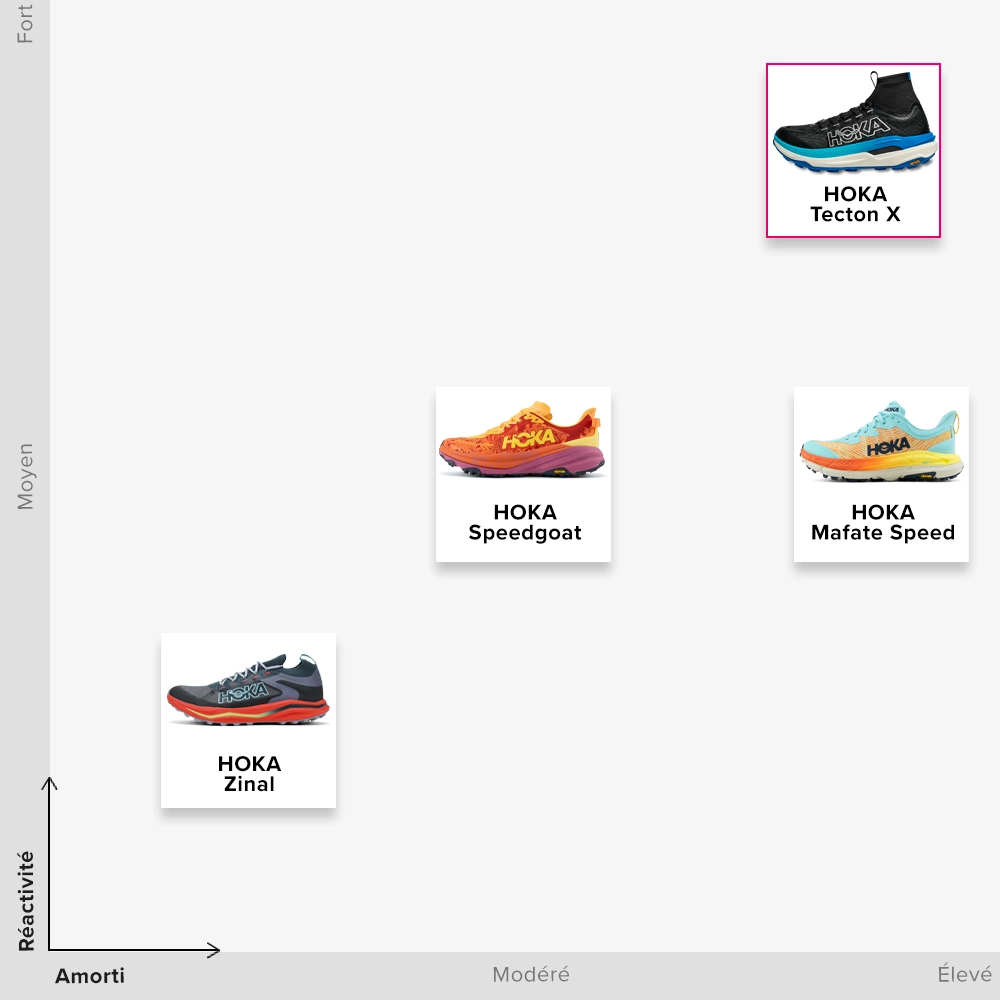Click the Élevé label on horizontal axis
This screenshot has width=1000, height=1000.
pos(964,974)
